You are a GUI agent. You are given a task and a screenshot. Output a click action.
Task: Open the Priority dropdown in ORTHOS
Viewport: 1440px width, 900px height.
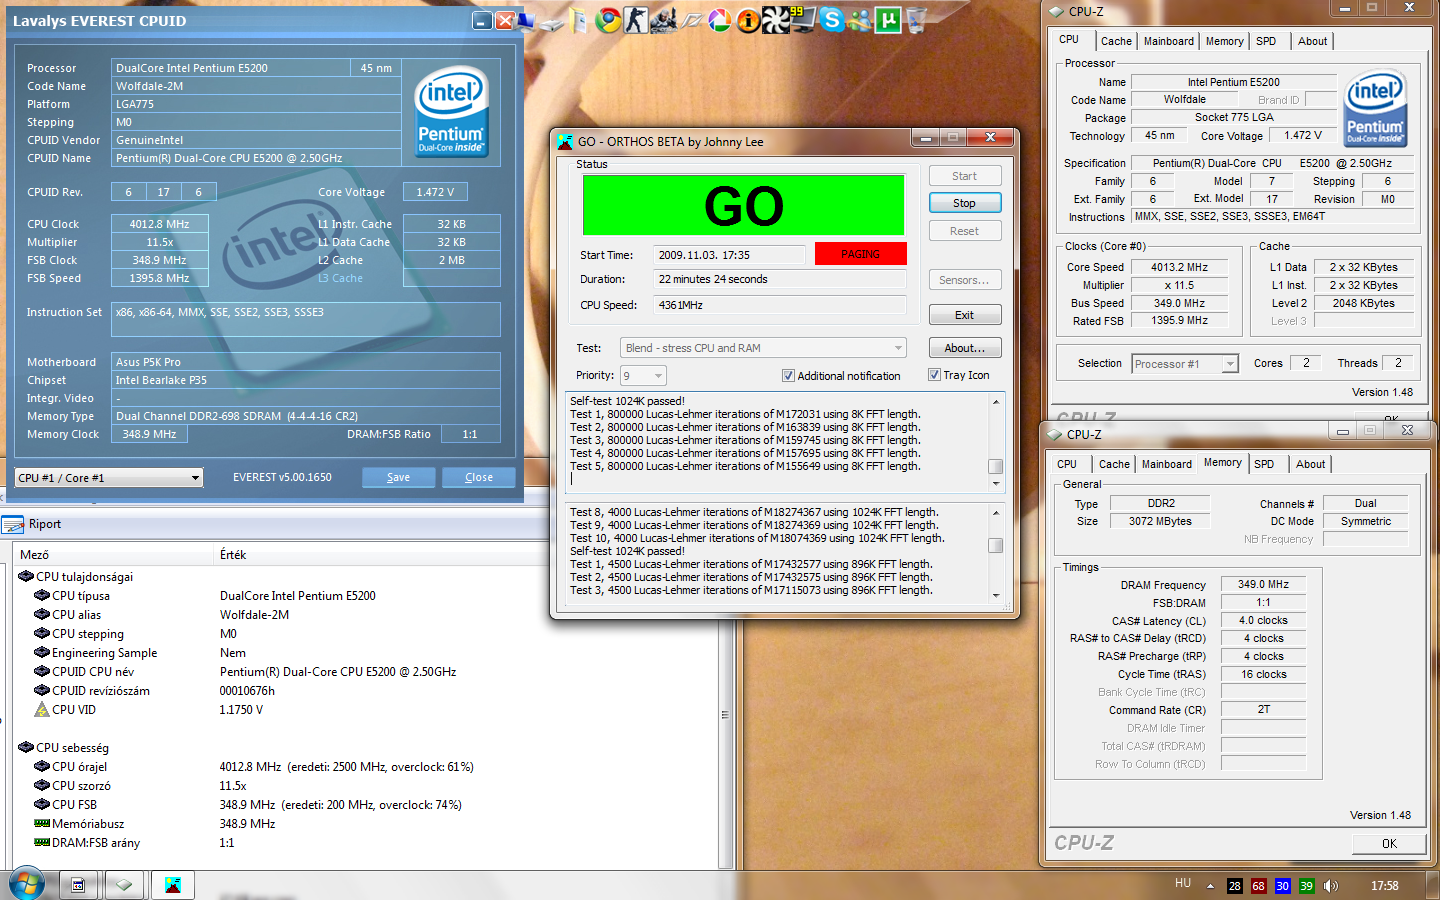(643, 376)
